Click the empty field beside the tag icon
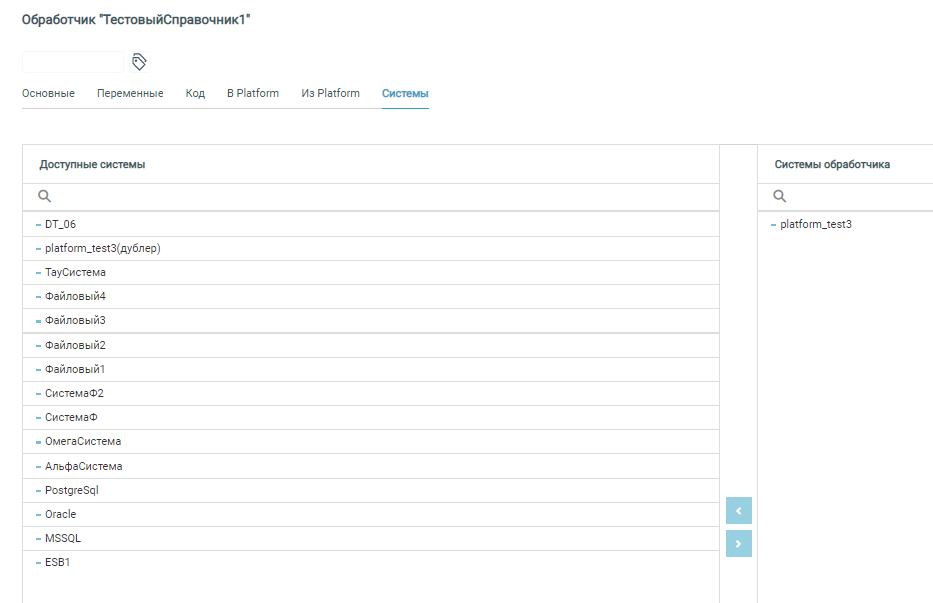The height and width of the screenshot is (603, 933). coord(72,62)
